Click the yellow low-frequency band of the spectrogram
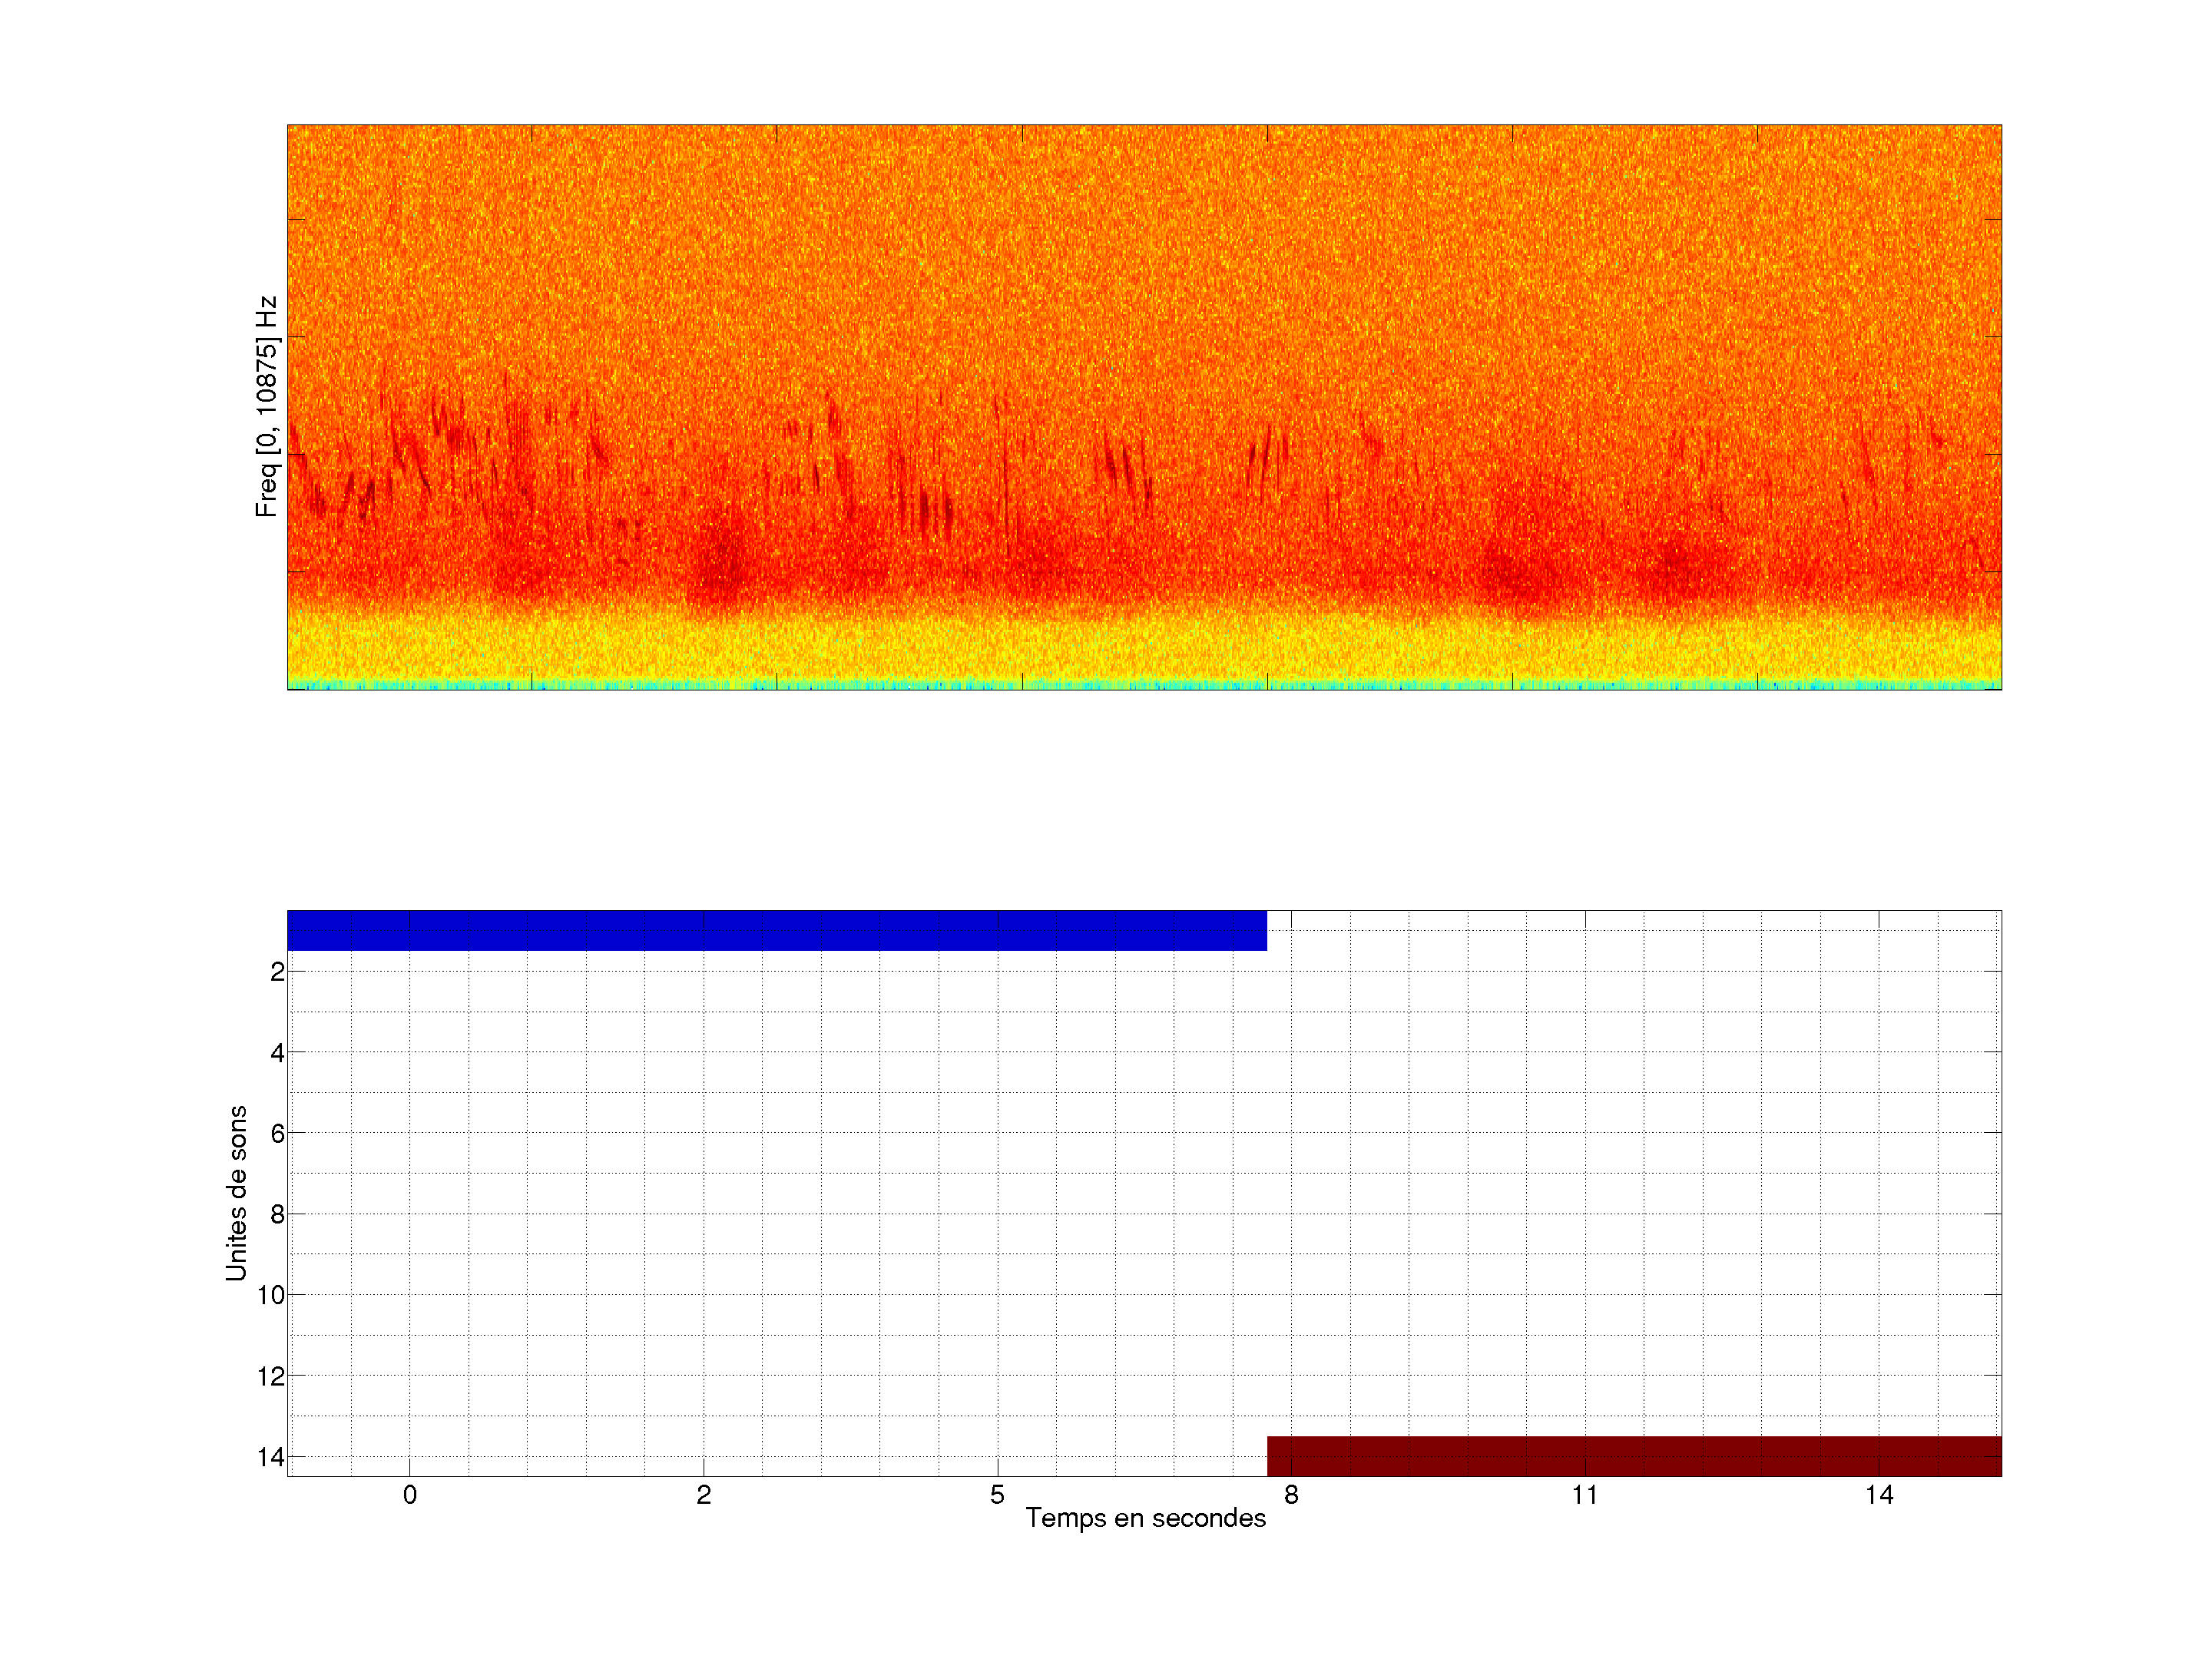The height and width of the screenshot is (1659, 2212). click(x=1144, y=648)
